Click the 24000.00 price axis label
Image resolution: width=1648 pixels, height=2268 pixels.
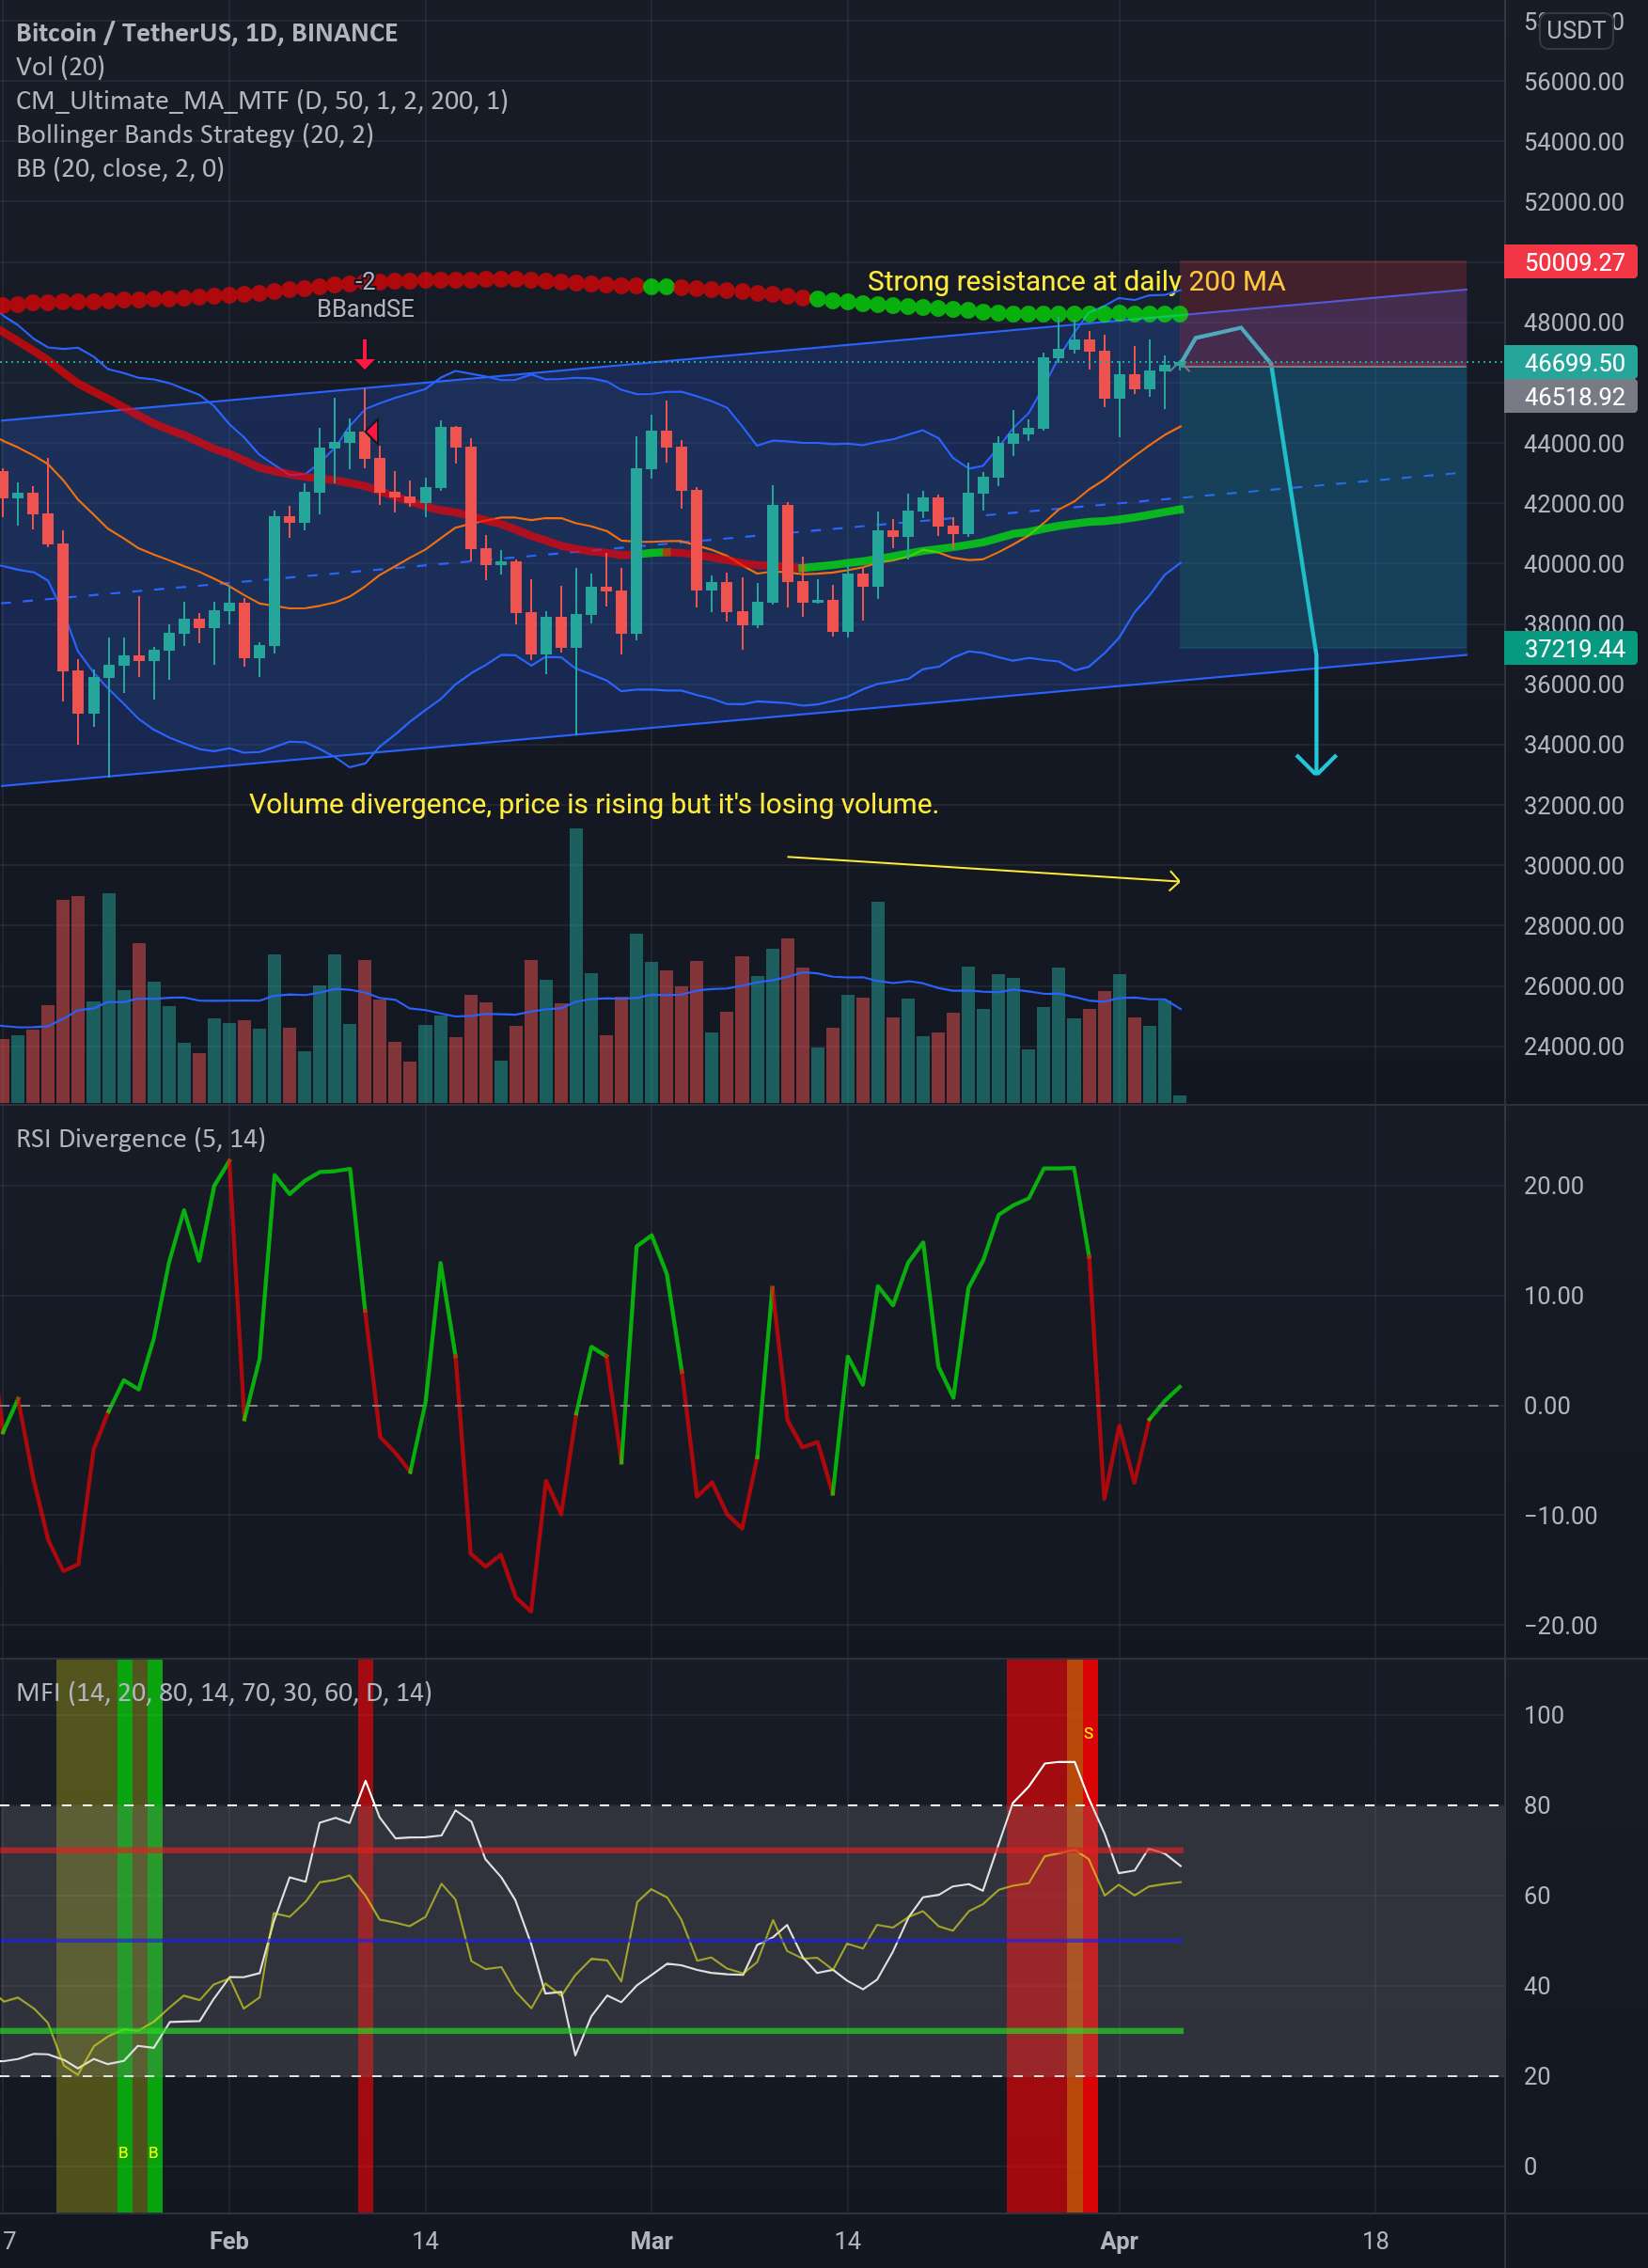pos(1574,1047)
